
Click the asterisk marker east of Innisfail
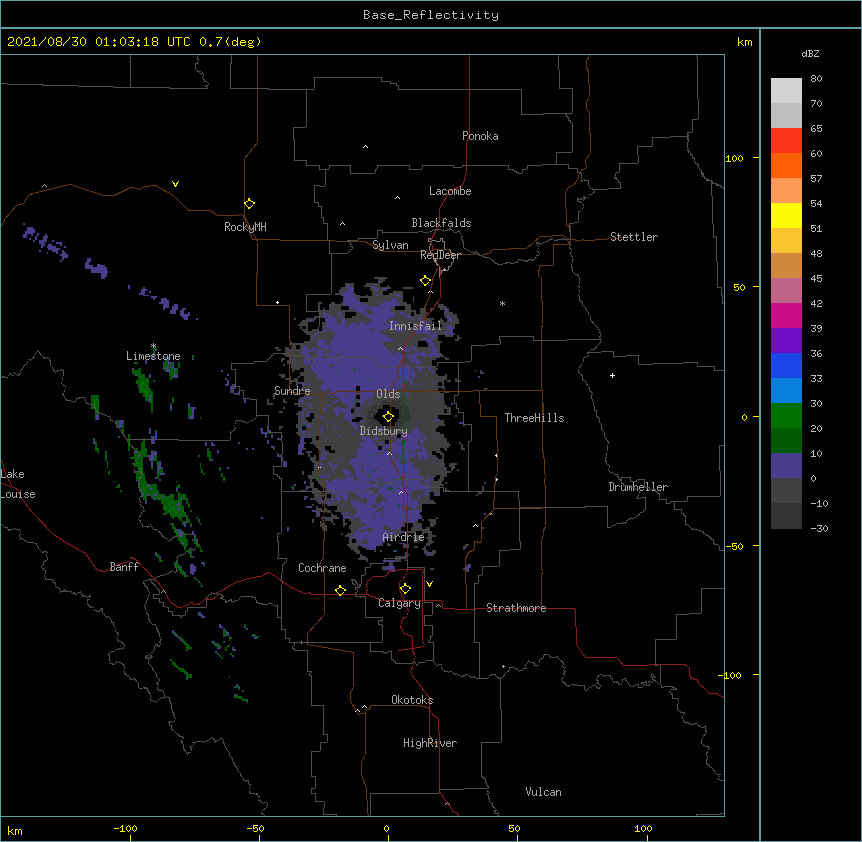[502, 304]
